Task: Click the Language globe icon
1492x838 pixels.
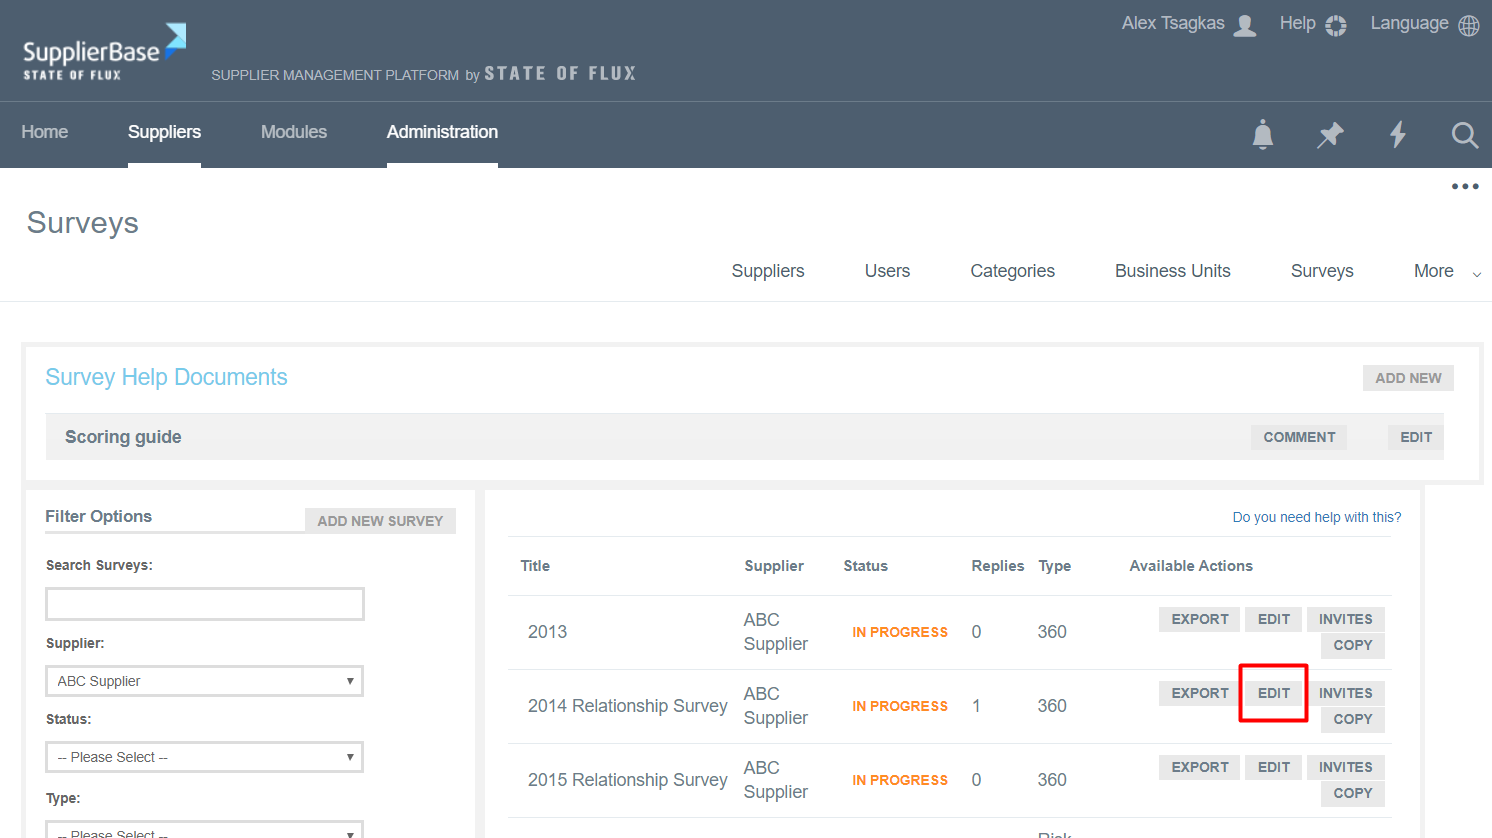Action: click(1469, 25)
